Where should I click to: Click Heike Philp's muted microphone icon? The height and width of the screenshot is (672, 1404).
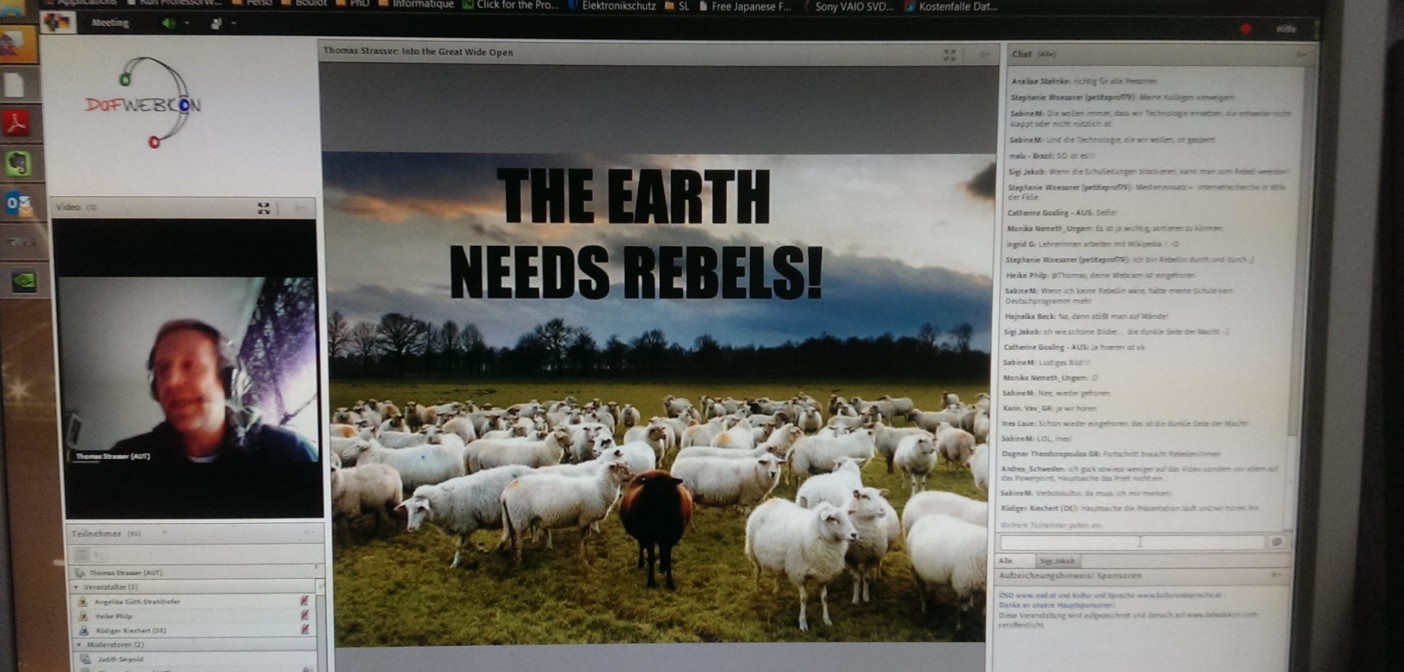click(304, 616)
